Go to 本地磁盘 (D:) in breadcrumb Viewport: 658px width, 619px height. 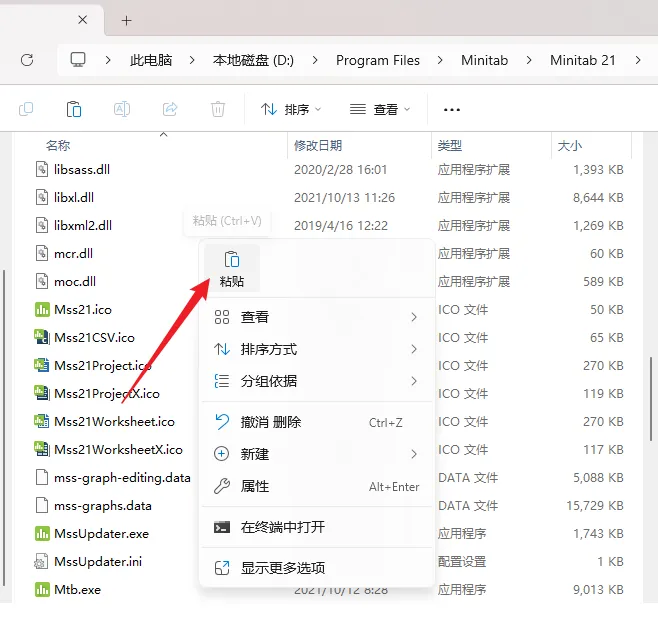coord(253,60)
